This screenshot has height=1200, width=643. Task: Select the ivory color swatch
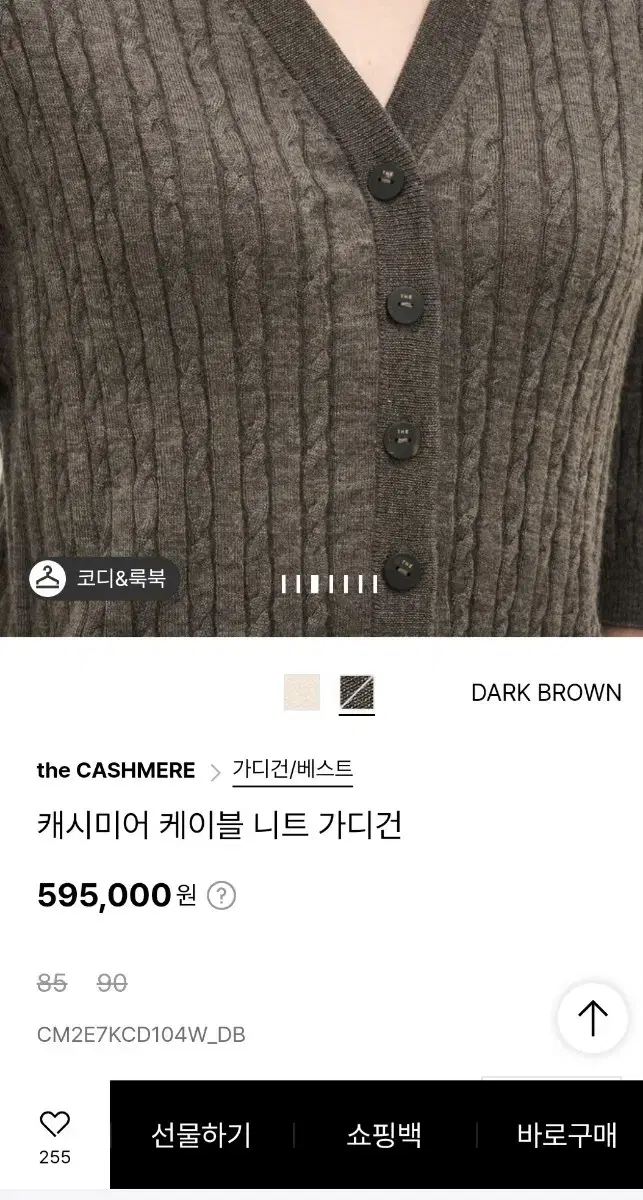pyautogui.click(x=302, y=692)
